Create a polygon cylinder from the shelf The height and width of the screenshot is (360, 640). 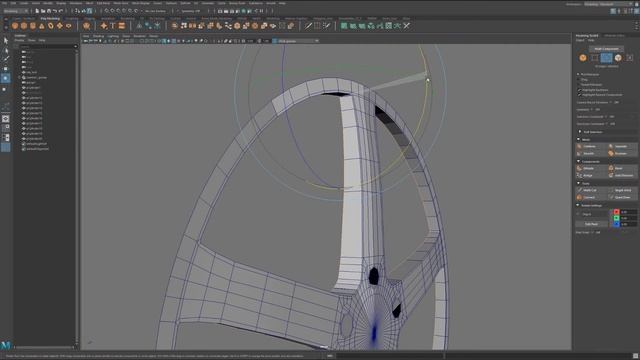point(33,26)
